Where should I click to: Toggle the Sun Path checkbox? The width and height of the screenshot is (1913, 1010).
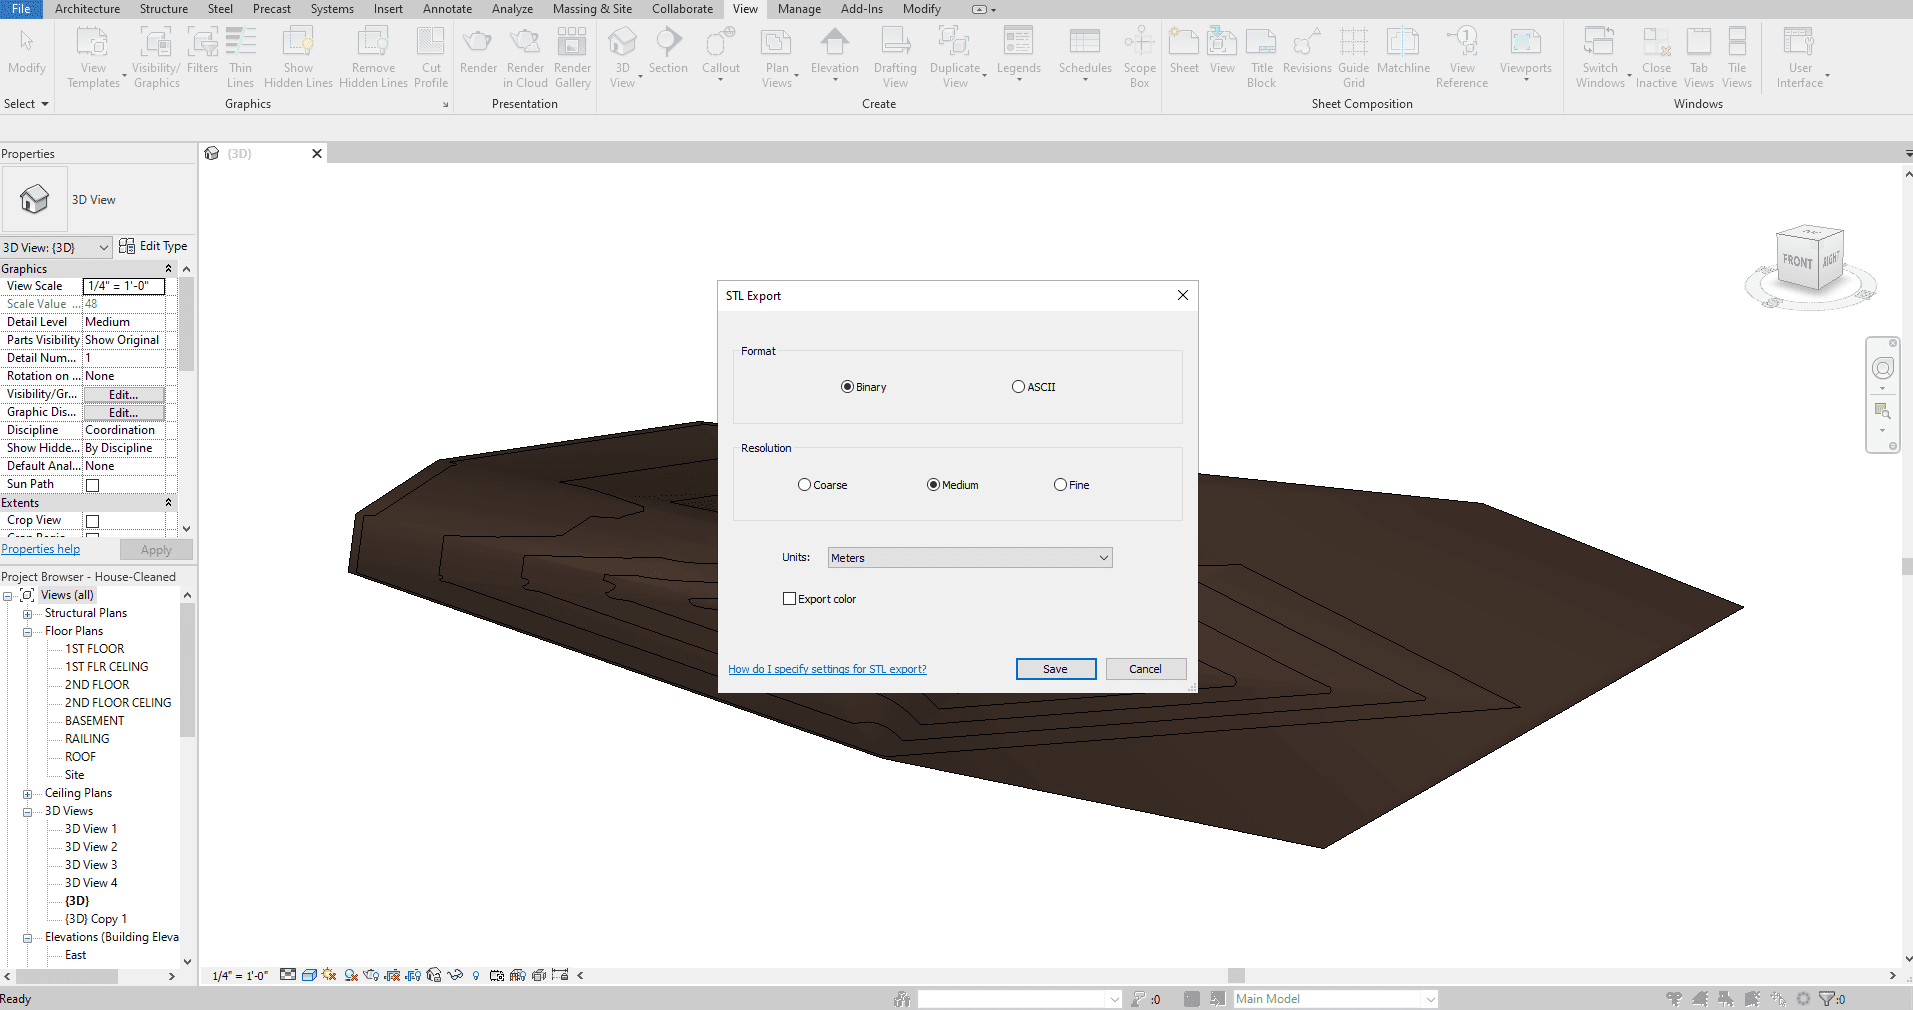click(93, 485)
